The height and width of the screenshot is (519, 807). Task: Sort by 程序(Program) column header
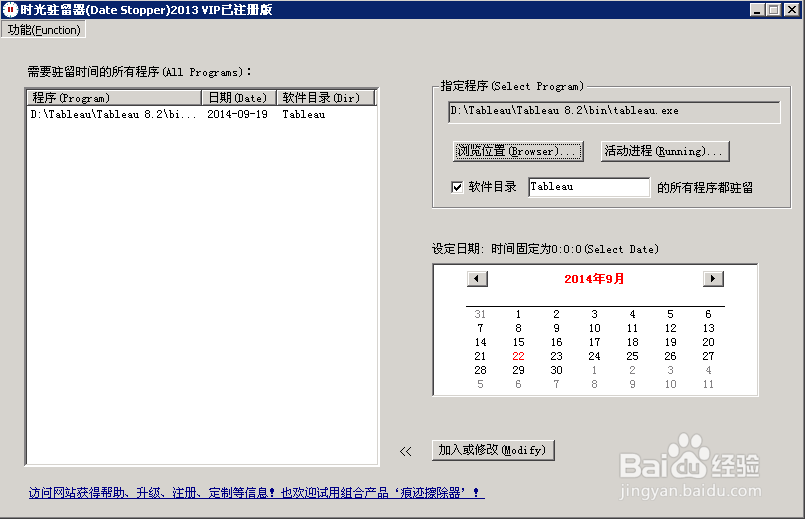[x=114, y=97]
